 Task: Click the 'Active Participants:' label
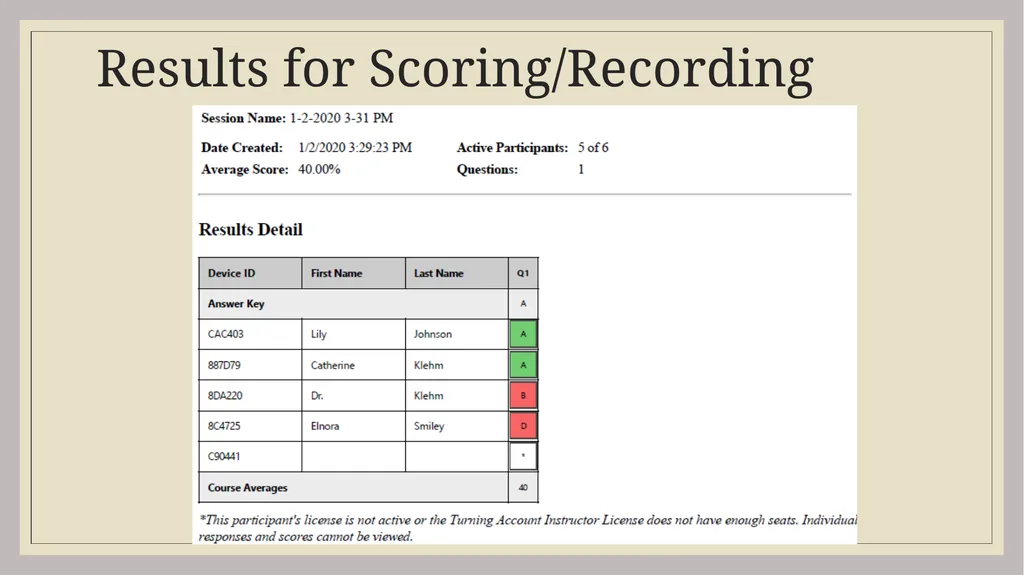[x=513, y=148]
